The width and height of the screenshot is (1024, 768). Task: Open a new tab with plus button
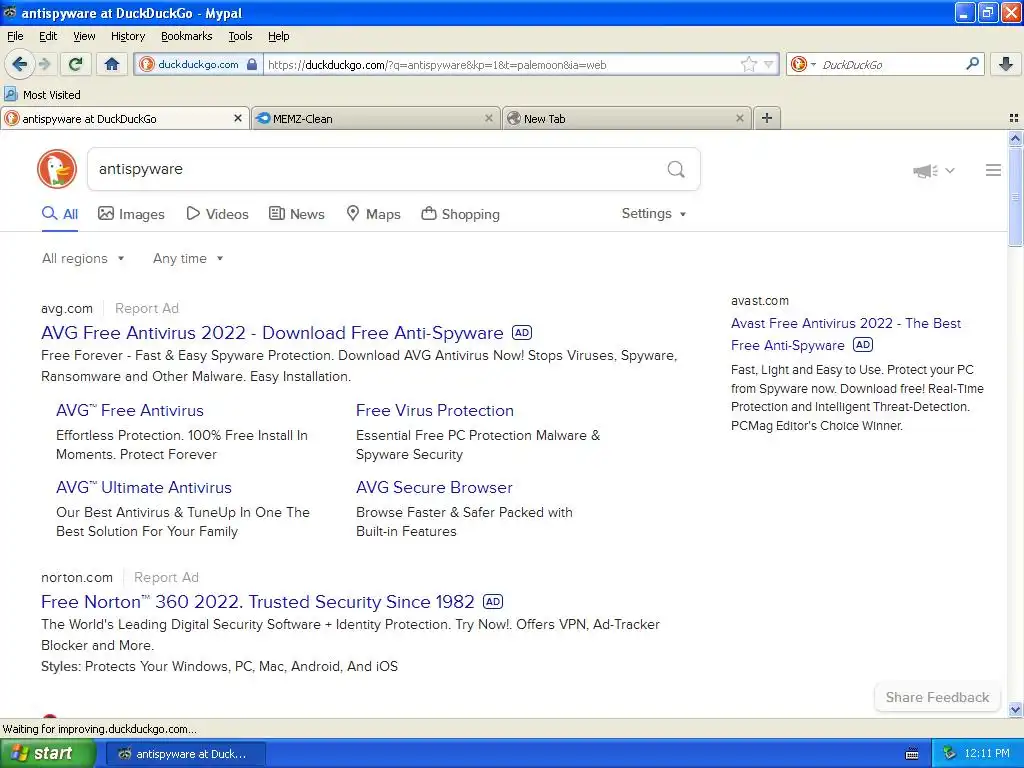(767, 118)
